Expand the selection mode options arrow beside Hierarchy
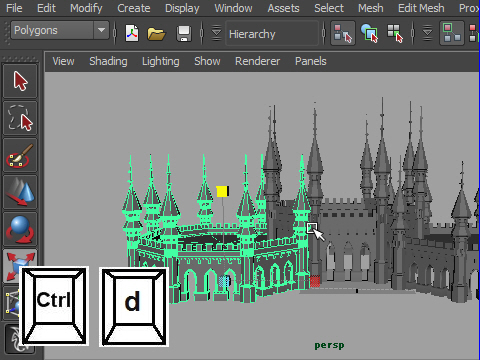The height and width of the screenshot is (360, 480). pos(216,33)
